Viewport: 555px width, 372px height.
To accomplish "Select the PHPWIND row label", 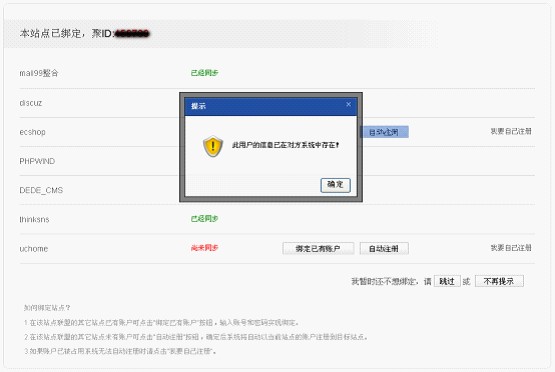I will click(x=37, y=161).
